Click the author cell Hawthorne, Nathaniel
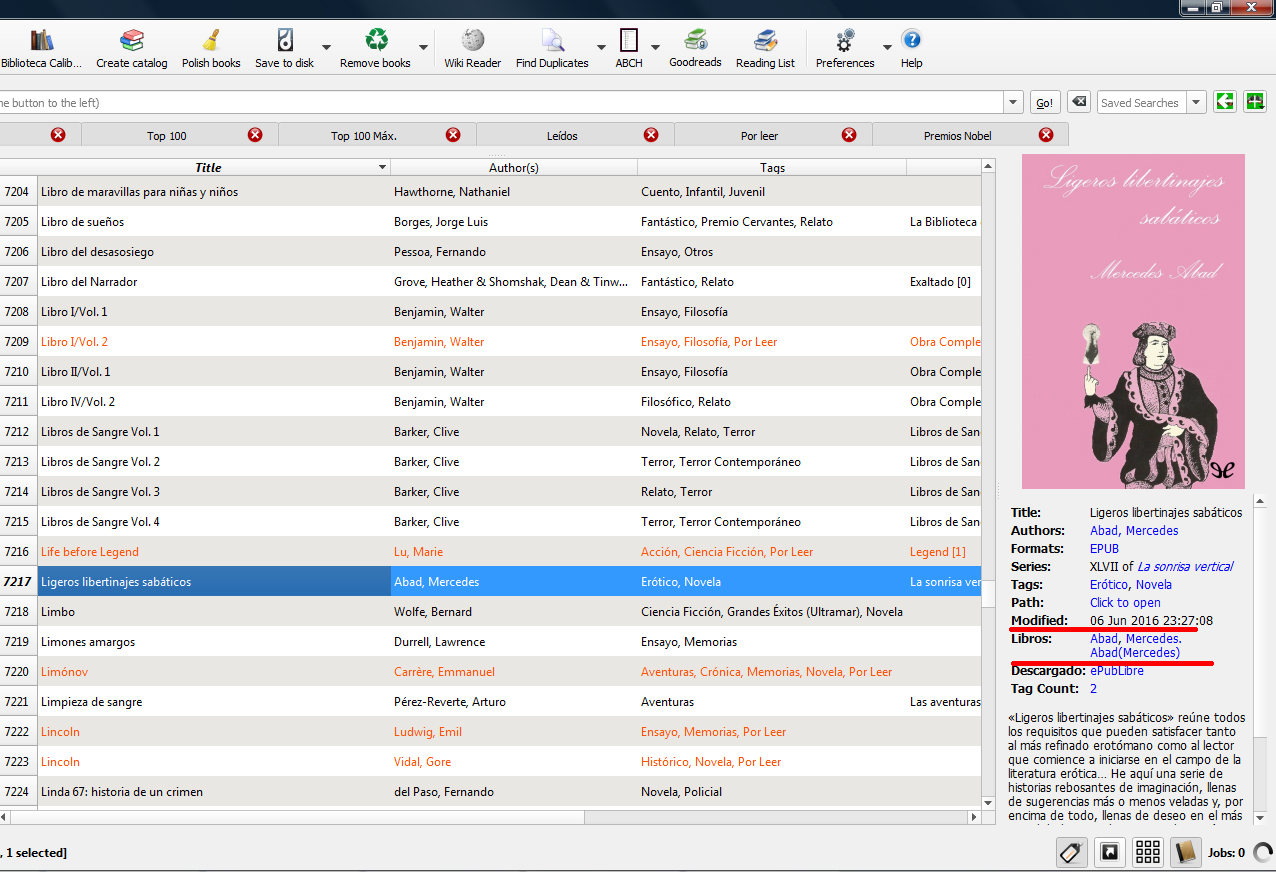Image resolution: width=1276 pixels, height=872 pixels. (x=514, y=192)
